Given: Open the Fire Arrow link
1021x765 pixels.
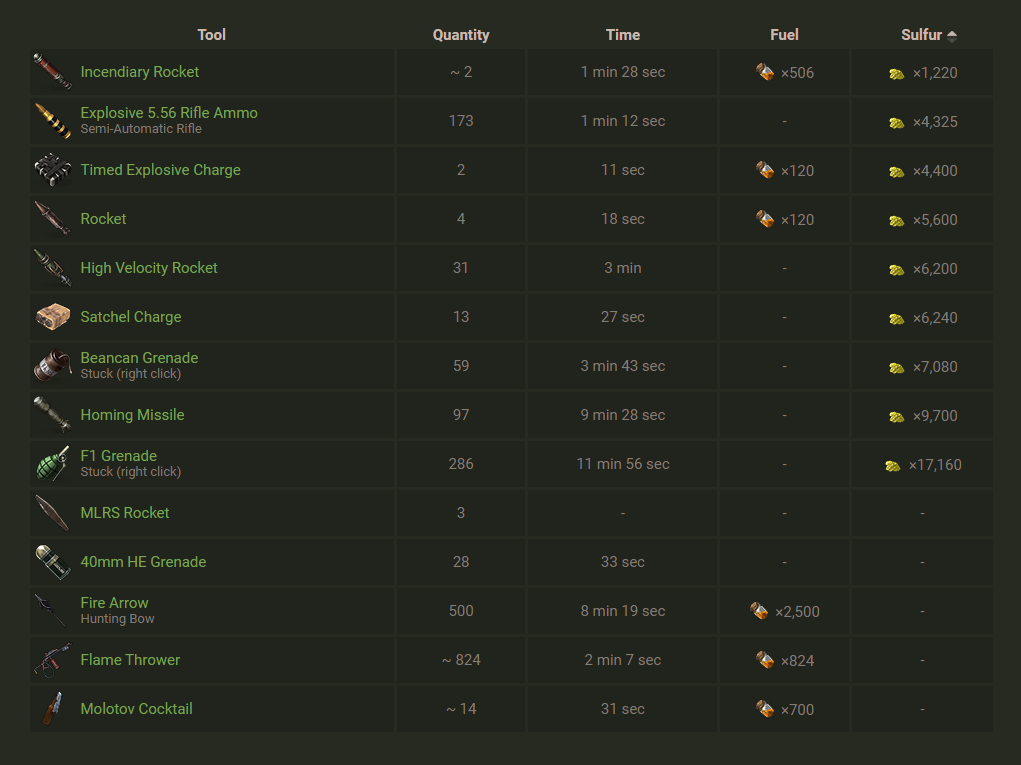Looking at the screenshot, I should [114, 603].
